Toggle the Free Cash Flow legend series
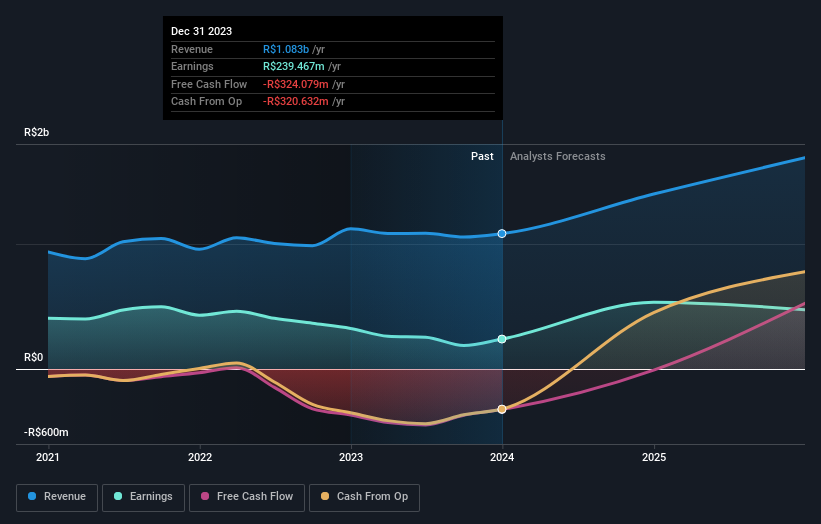The height and width of the screenshot is (524, 821). tap(247, 497)
